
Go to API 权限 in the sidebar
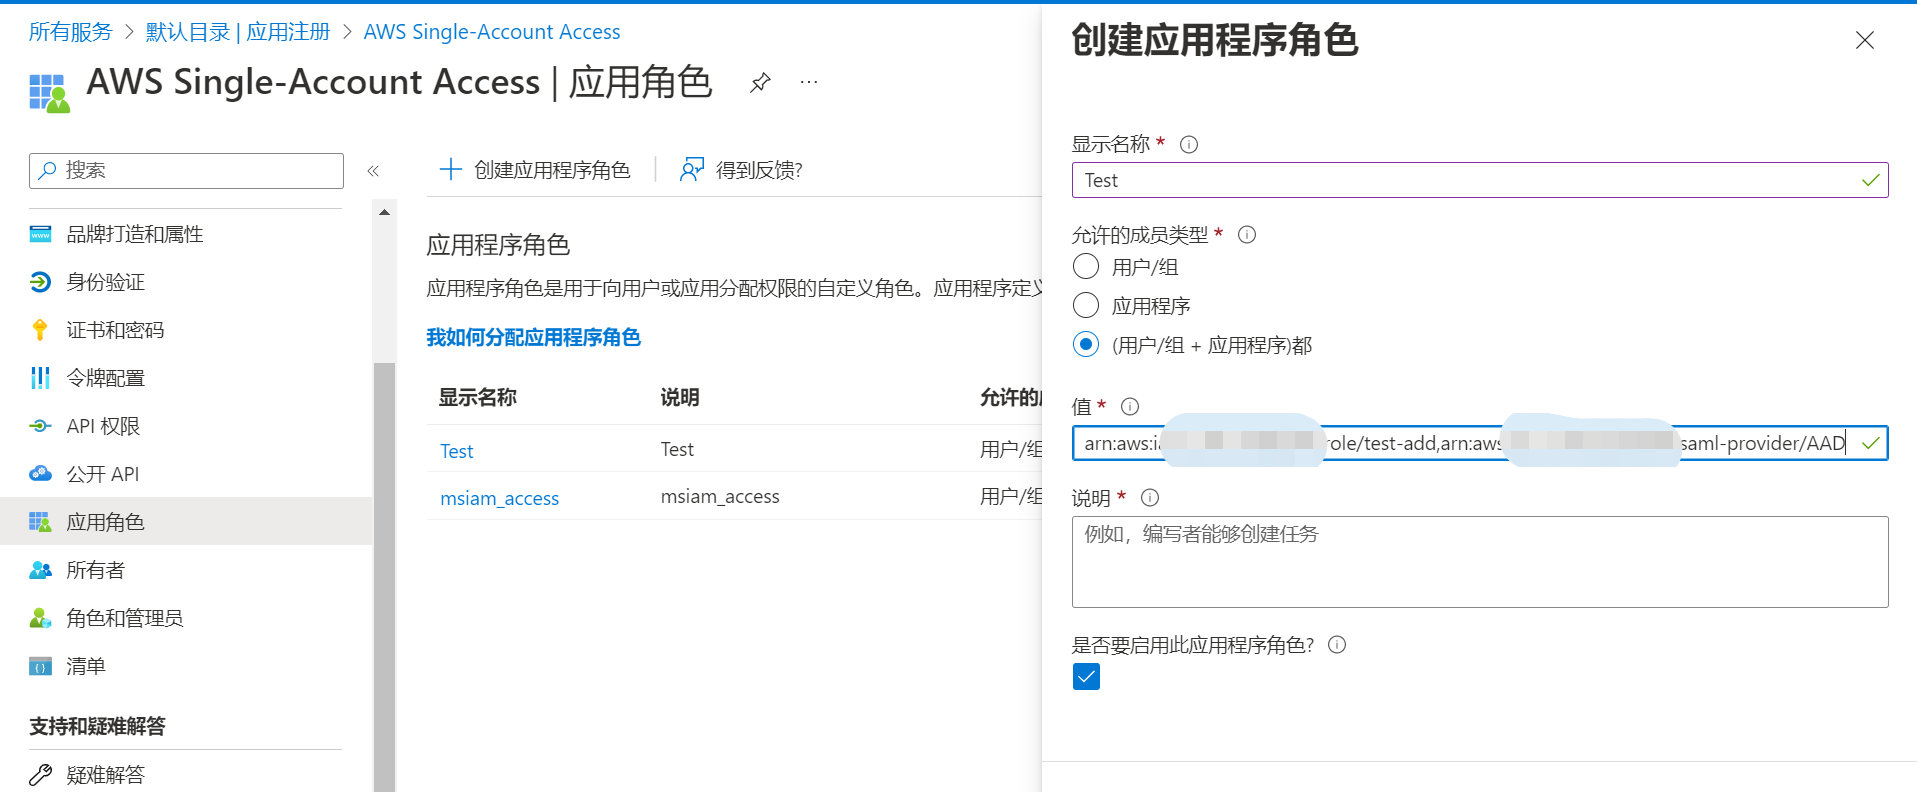pos(103,426)
